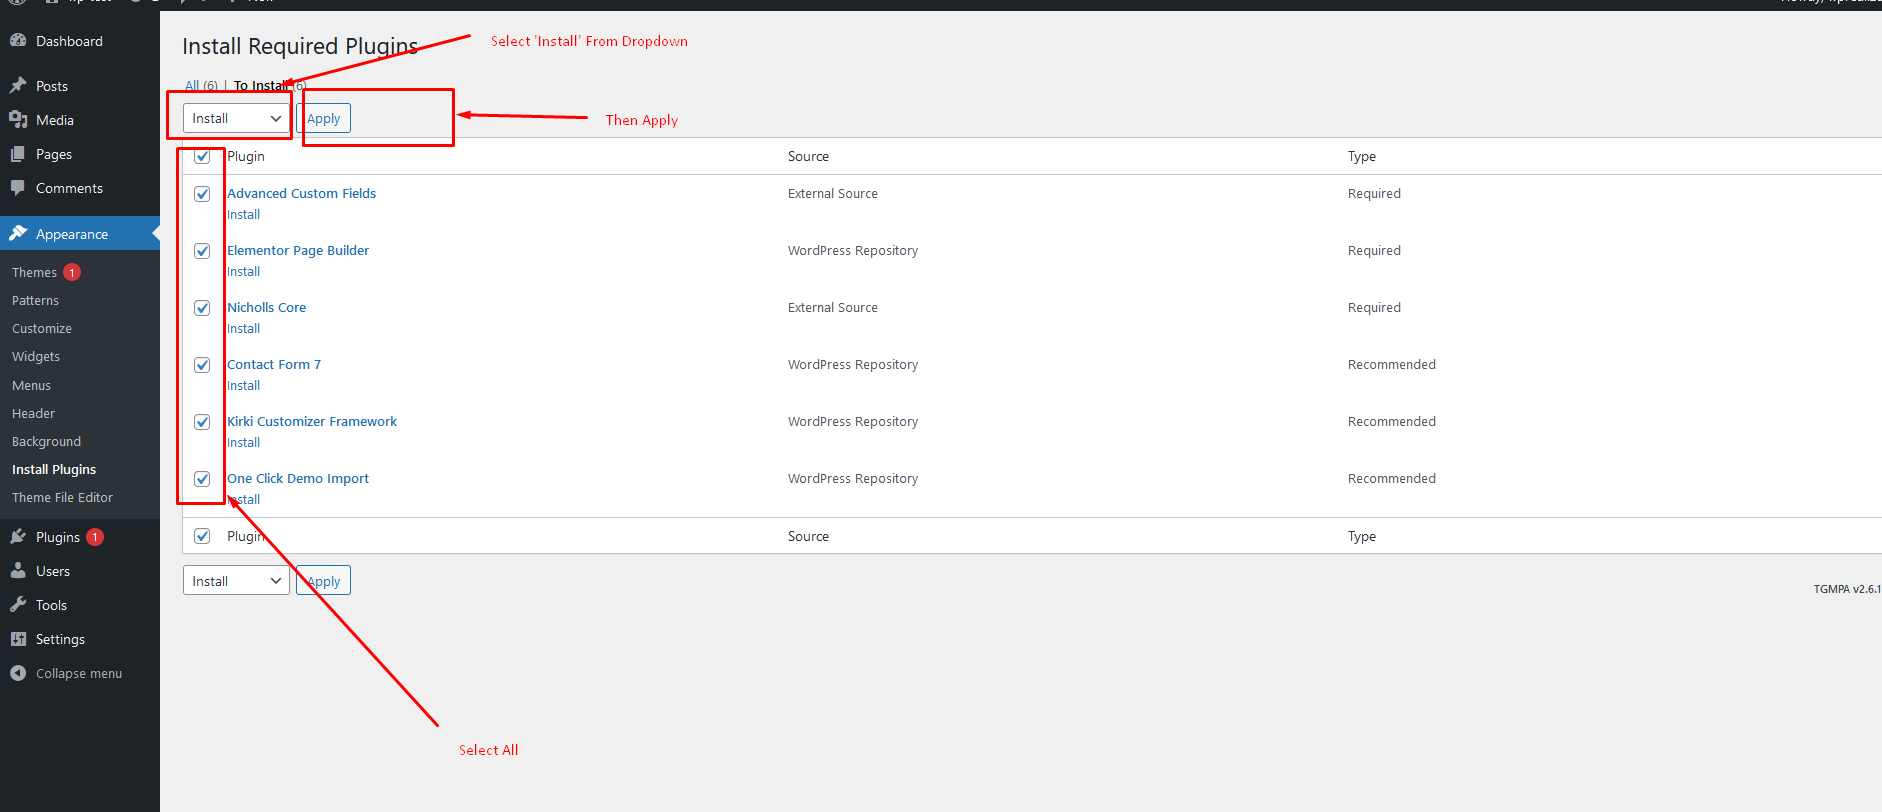Screen dimensions: 1882x812
Task: Deselect the Kirki Customizer Framework checkbox
Action: [202, 422]
